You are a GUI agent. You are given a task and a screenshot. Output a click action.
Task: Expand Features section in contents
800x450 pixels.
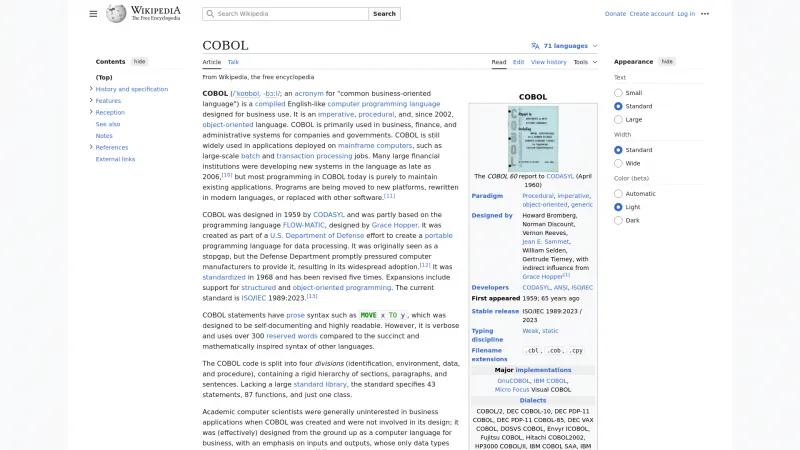click(x=91, y=101)
